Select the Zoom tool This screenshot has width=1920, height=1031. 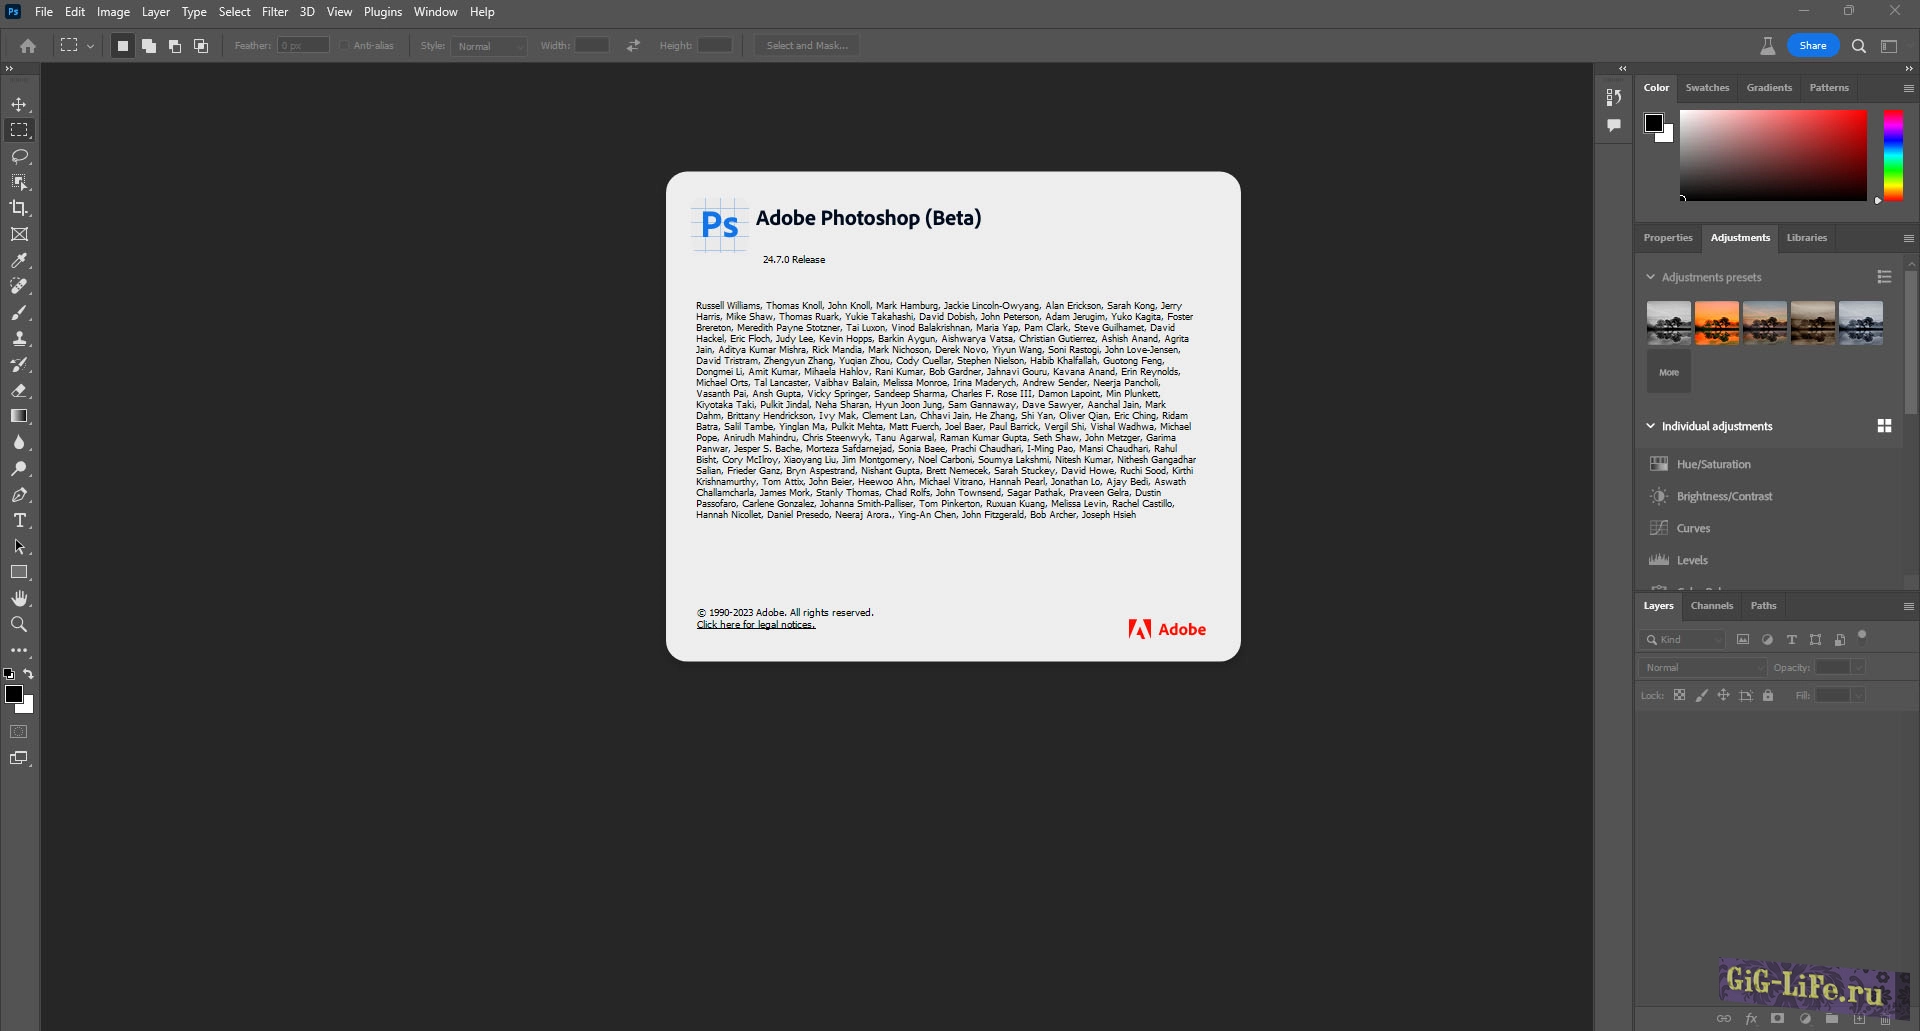(19, 625)
